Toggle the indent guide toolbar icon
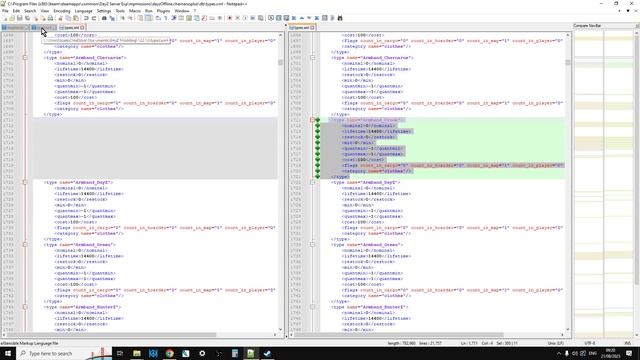 [173, 18]
